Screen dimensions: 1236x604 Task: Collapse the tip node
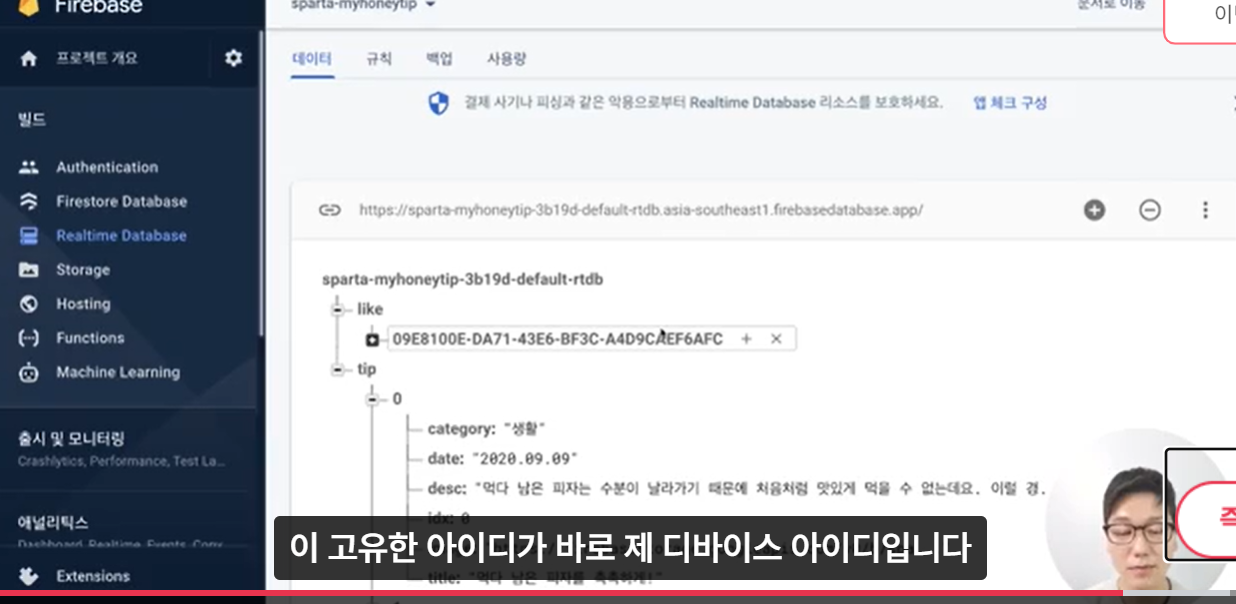click(x=339, y=369)
